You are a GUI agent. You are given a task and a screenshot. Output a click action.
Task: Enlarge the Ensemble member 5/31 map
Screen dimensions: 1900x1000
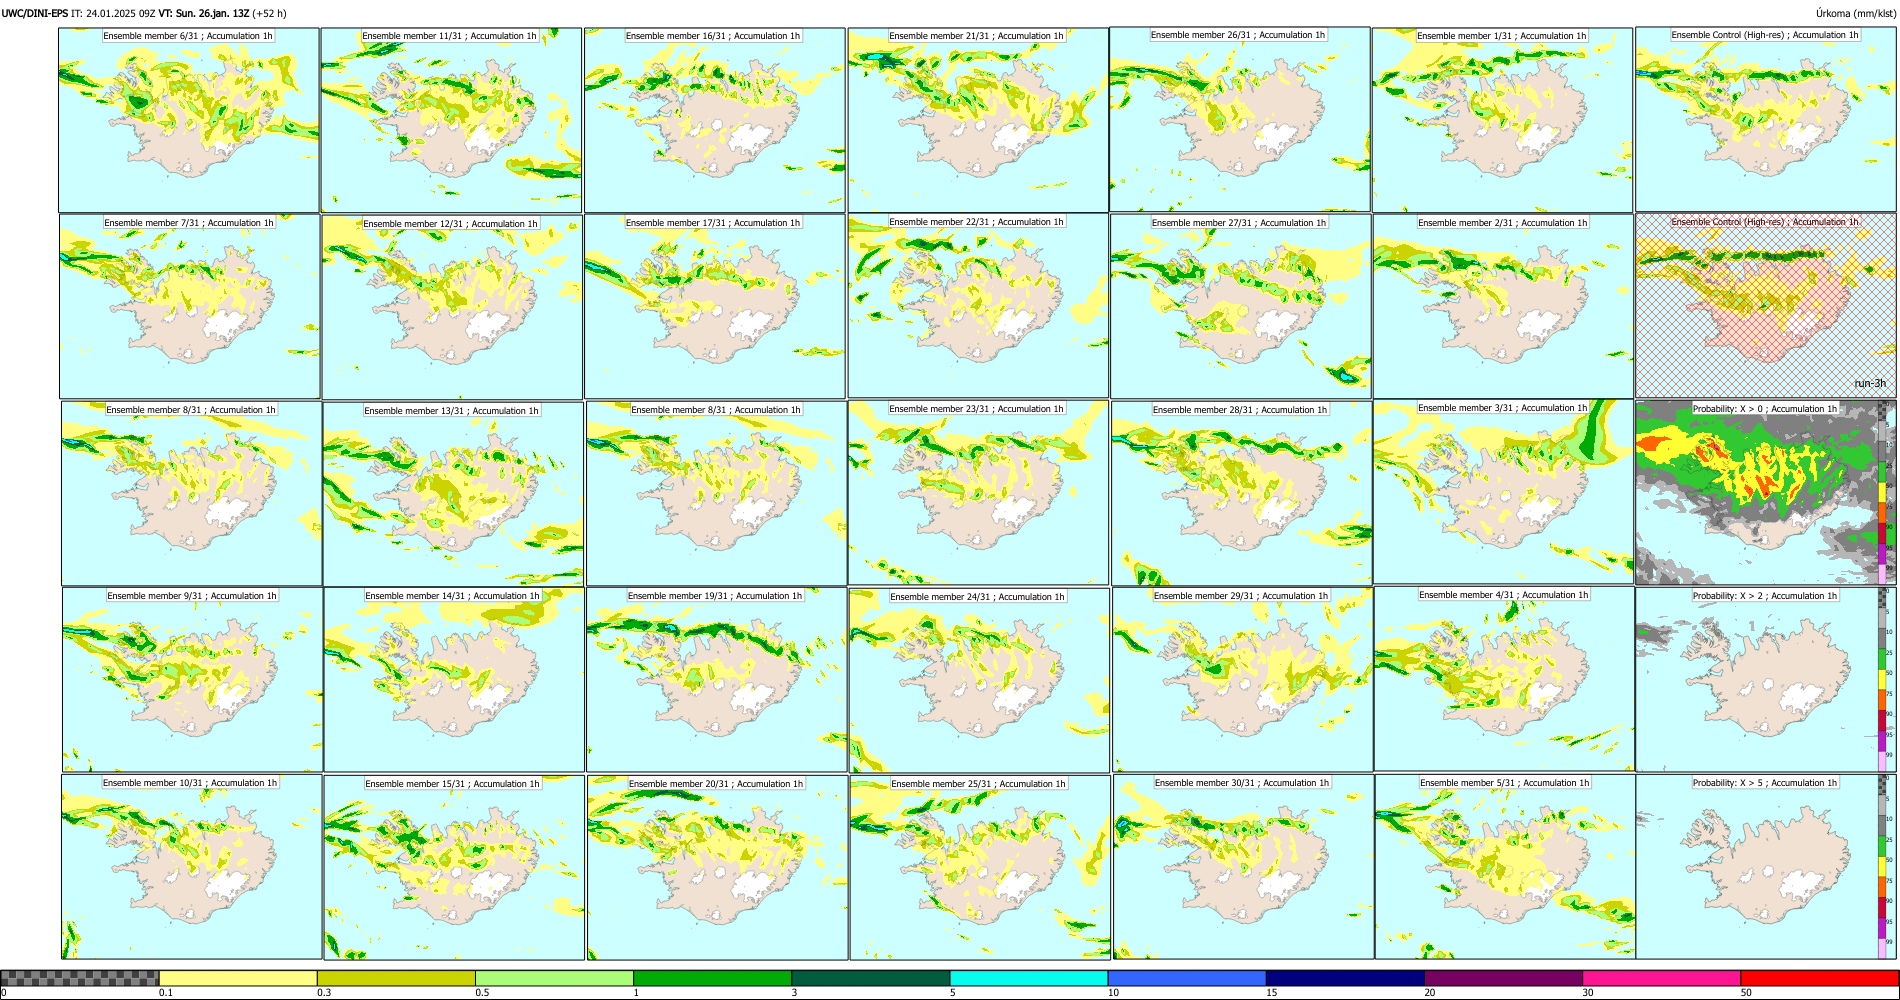click(1505, 867)
